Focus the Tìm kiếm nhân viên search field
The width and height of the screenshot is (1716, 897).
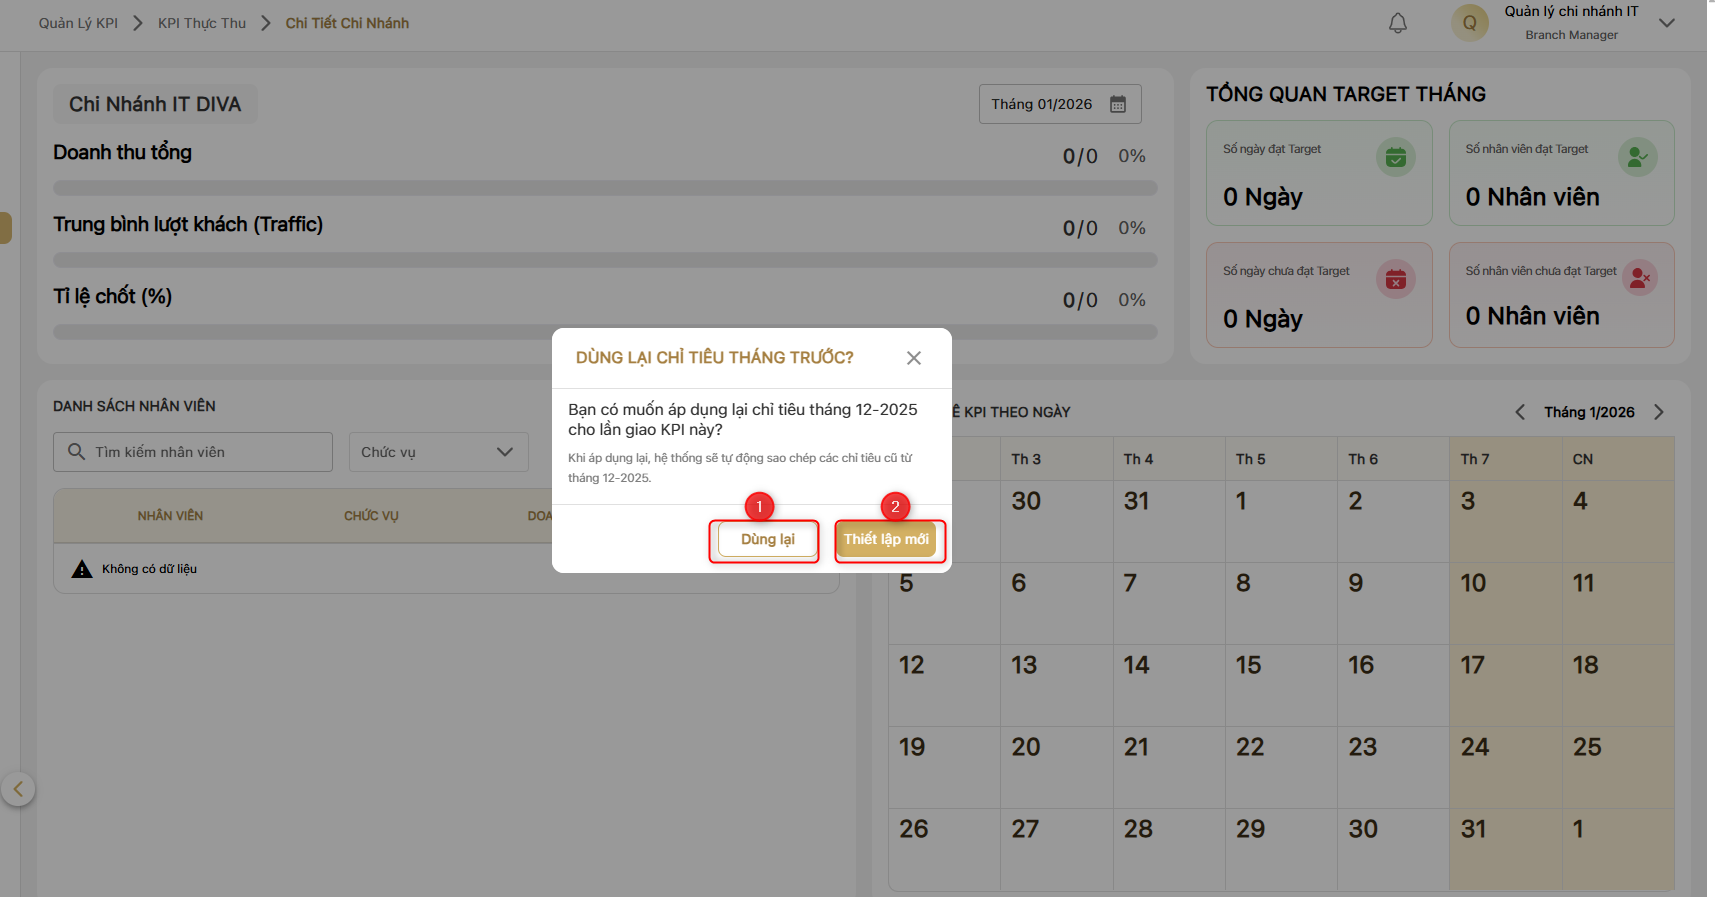[x=205, y=452]
